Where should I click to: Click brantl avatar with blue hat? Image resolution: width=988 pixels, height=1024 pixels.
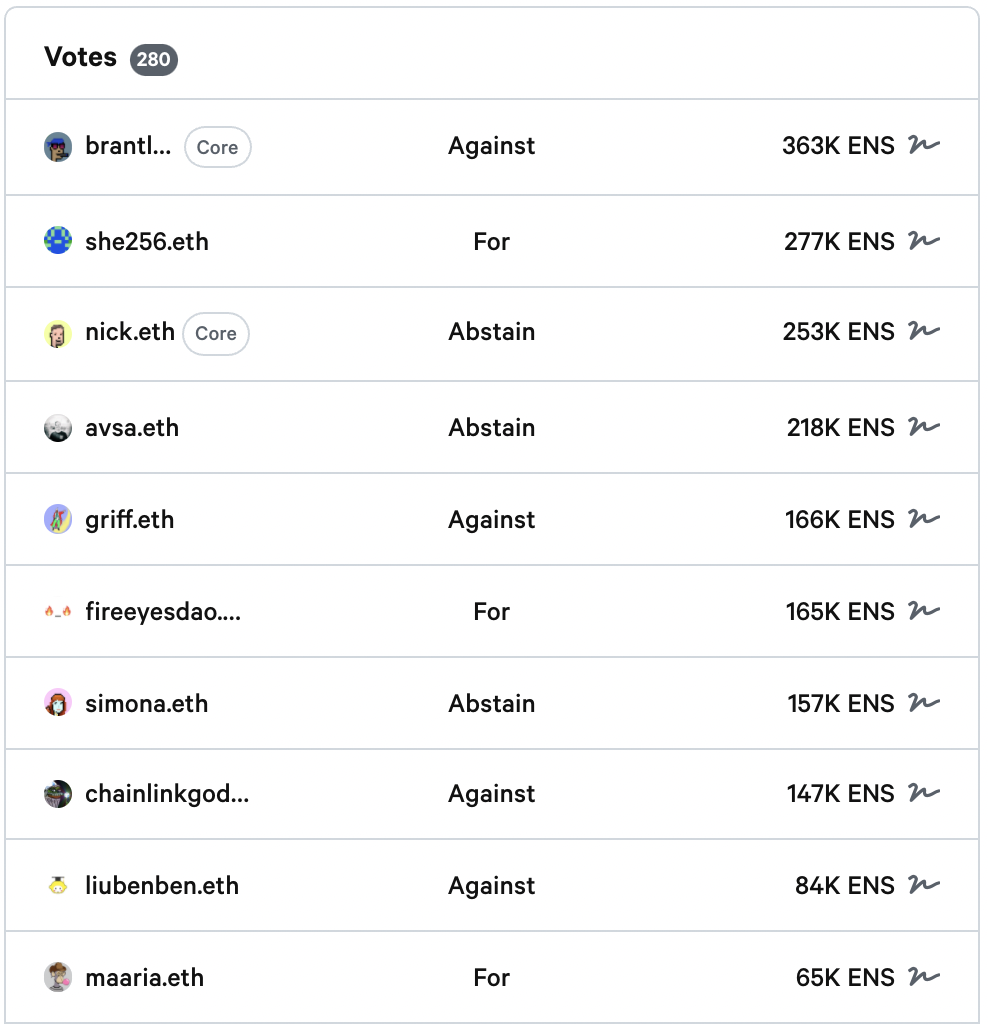(x=58, y=147)
